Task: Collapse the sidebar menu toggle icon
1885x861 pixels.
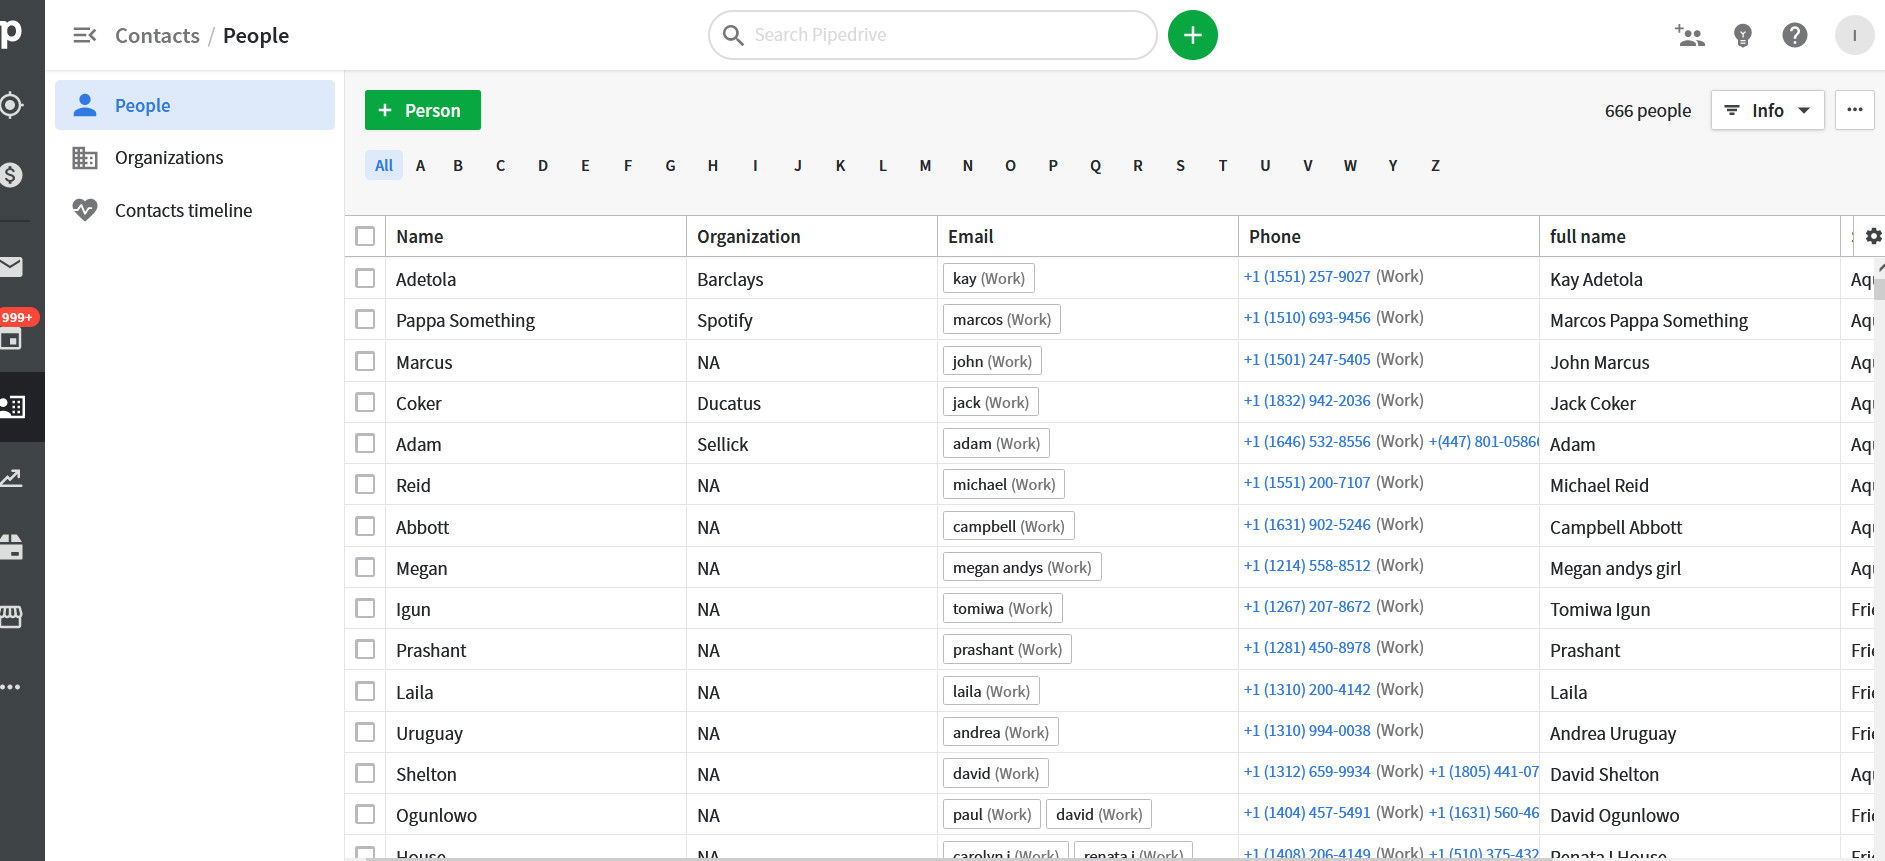Action: pos(84,36)
